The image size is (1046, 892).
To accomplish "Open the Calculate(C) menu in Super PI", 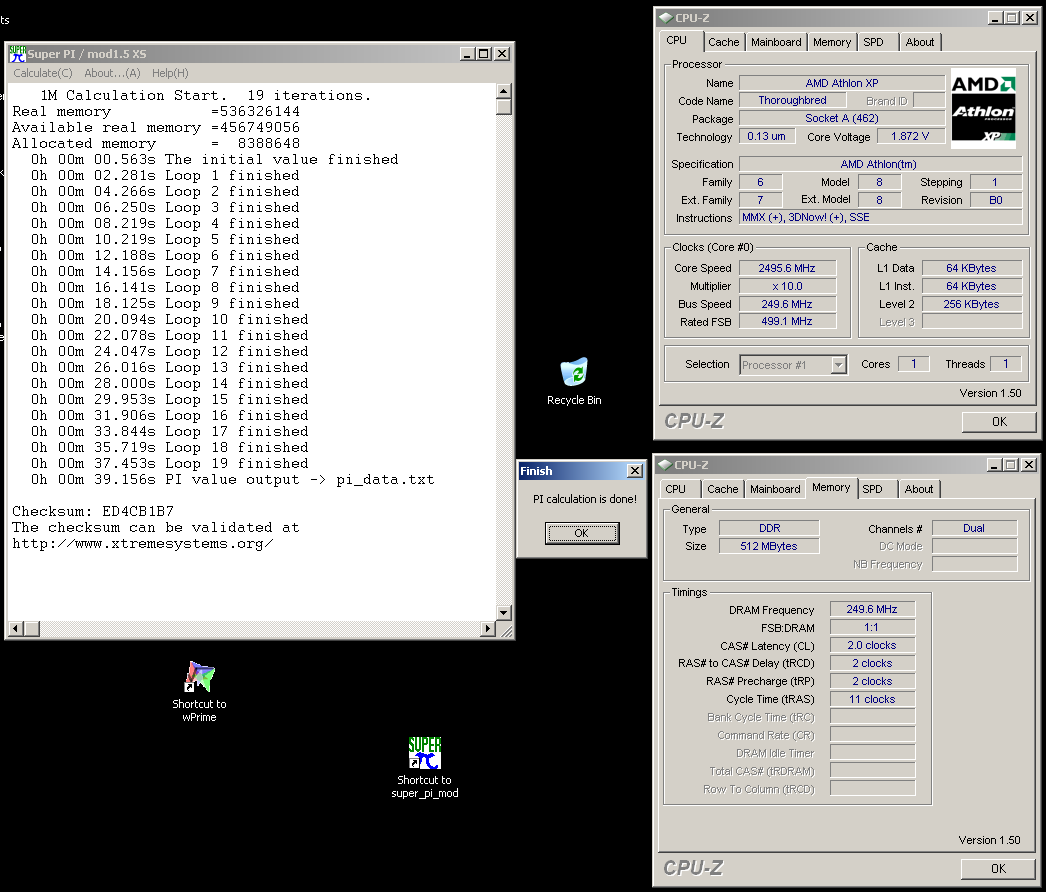I will (x=43, y=73).
